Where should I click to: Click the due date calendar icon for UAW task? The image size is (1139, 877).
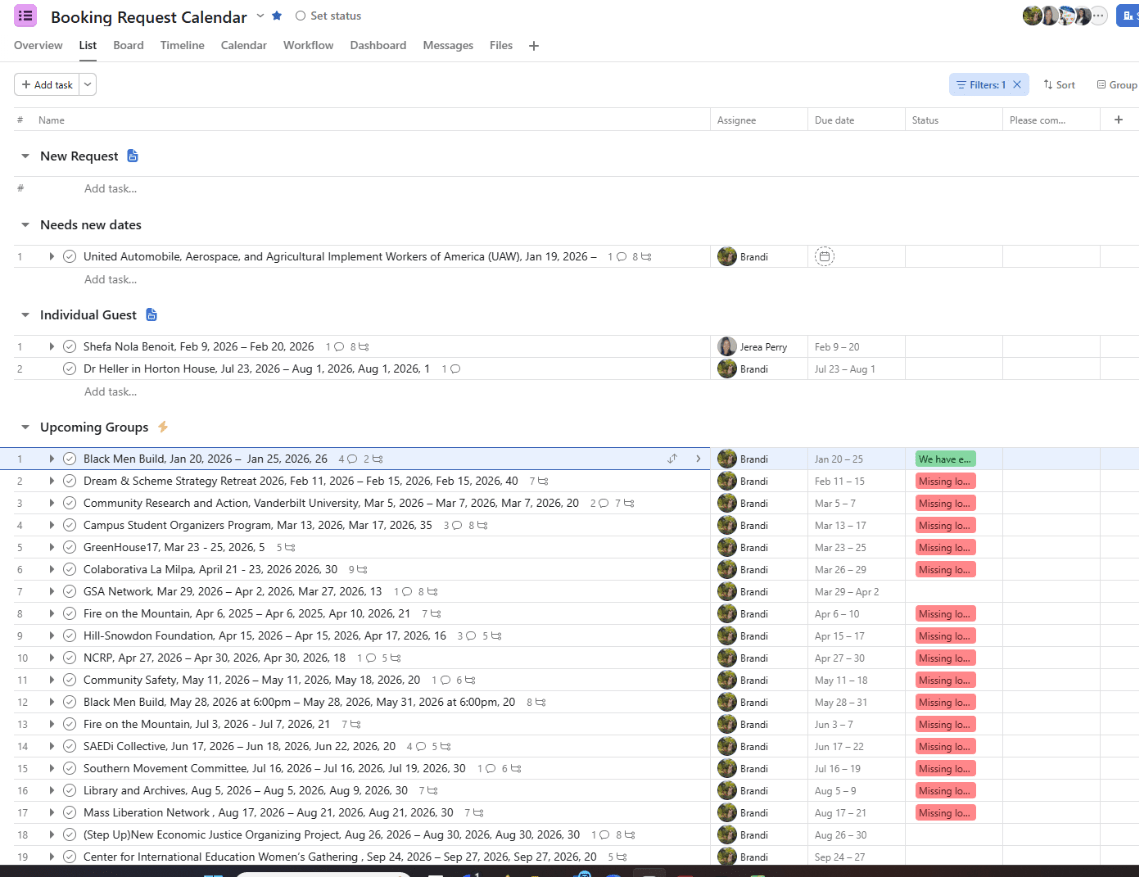coord(824,256)
